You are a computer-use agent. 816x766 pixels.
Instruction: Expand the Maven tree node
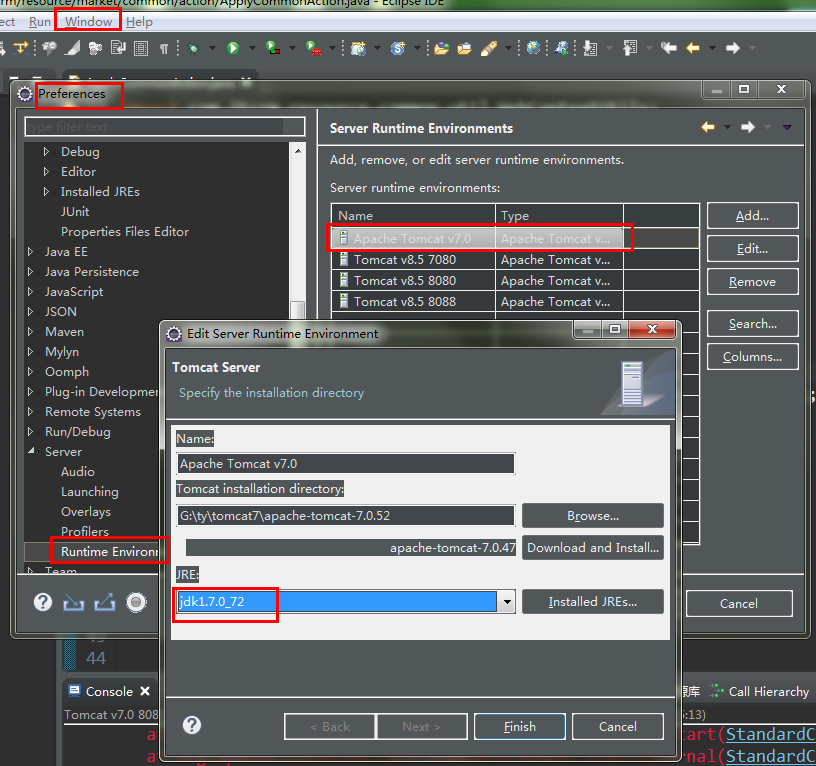click(30, 331)
